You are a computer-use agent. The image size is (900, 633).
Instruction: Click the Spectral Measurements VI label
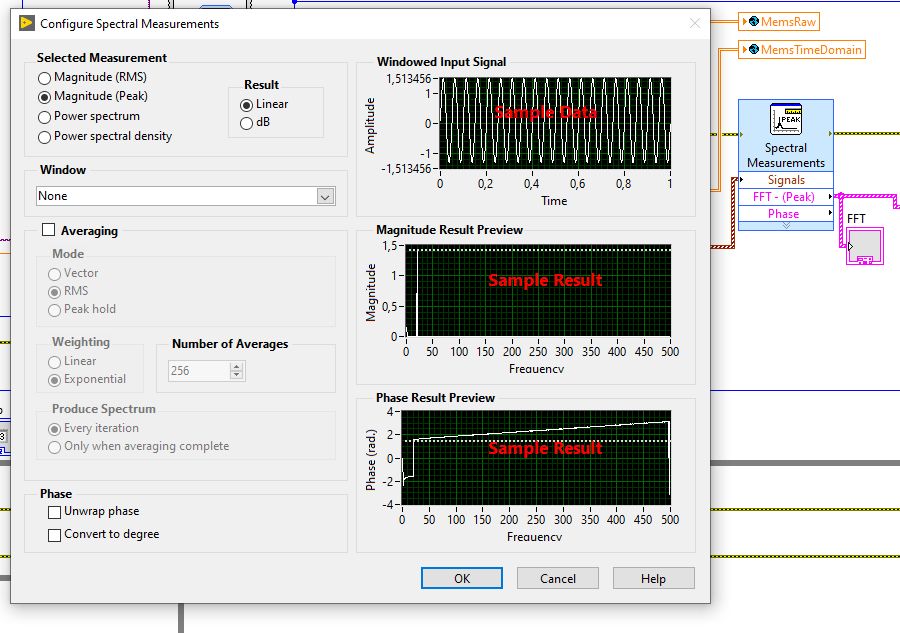click(x=786, y=156)
